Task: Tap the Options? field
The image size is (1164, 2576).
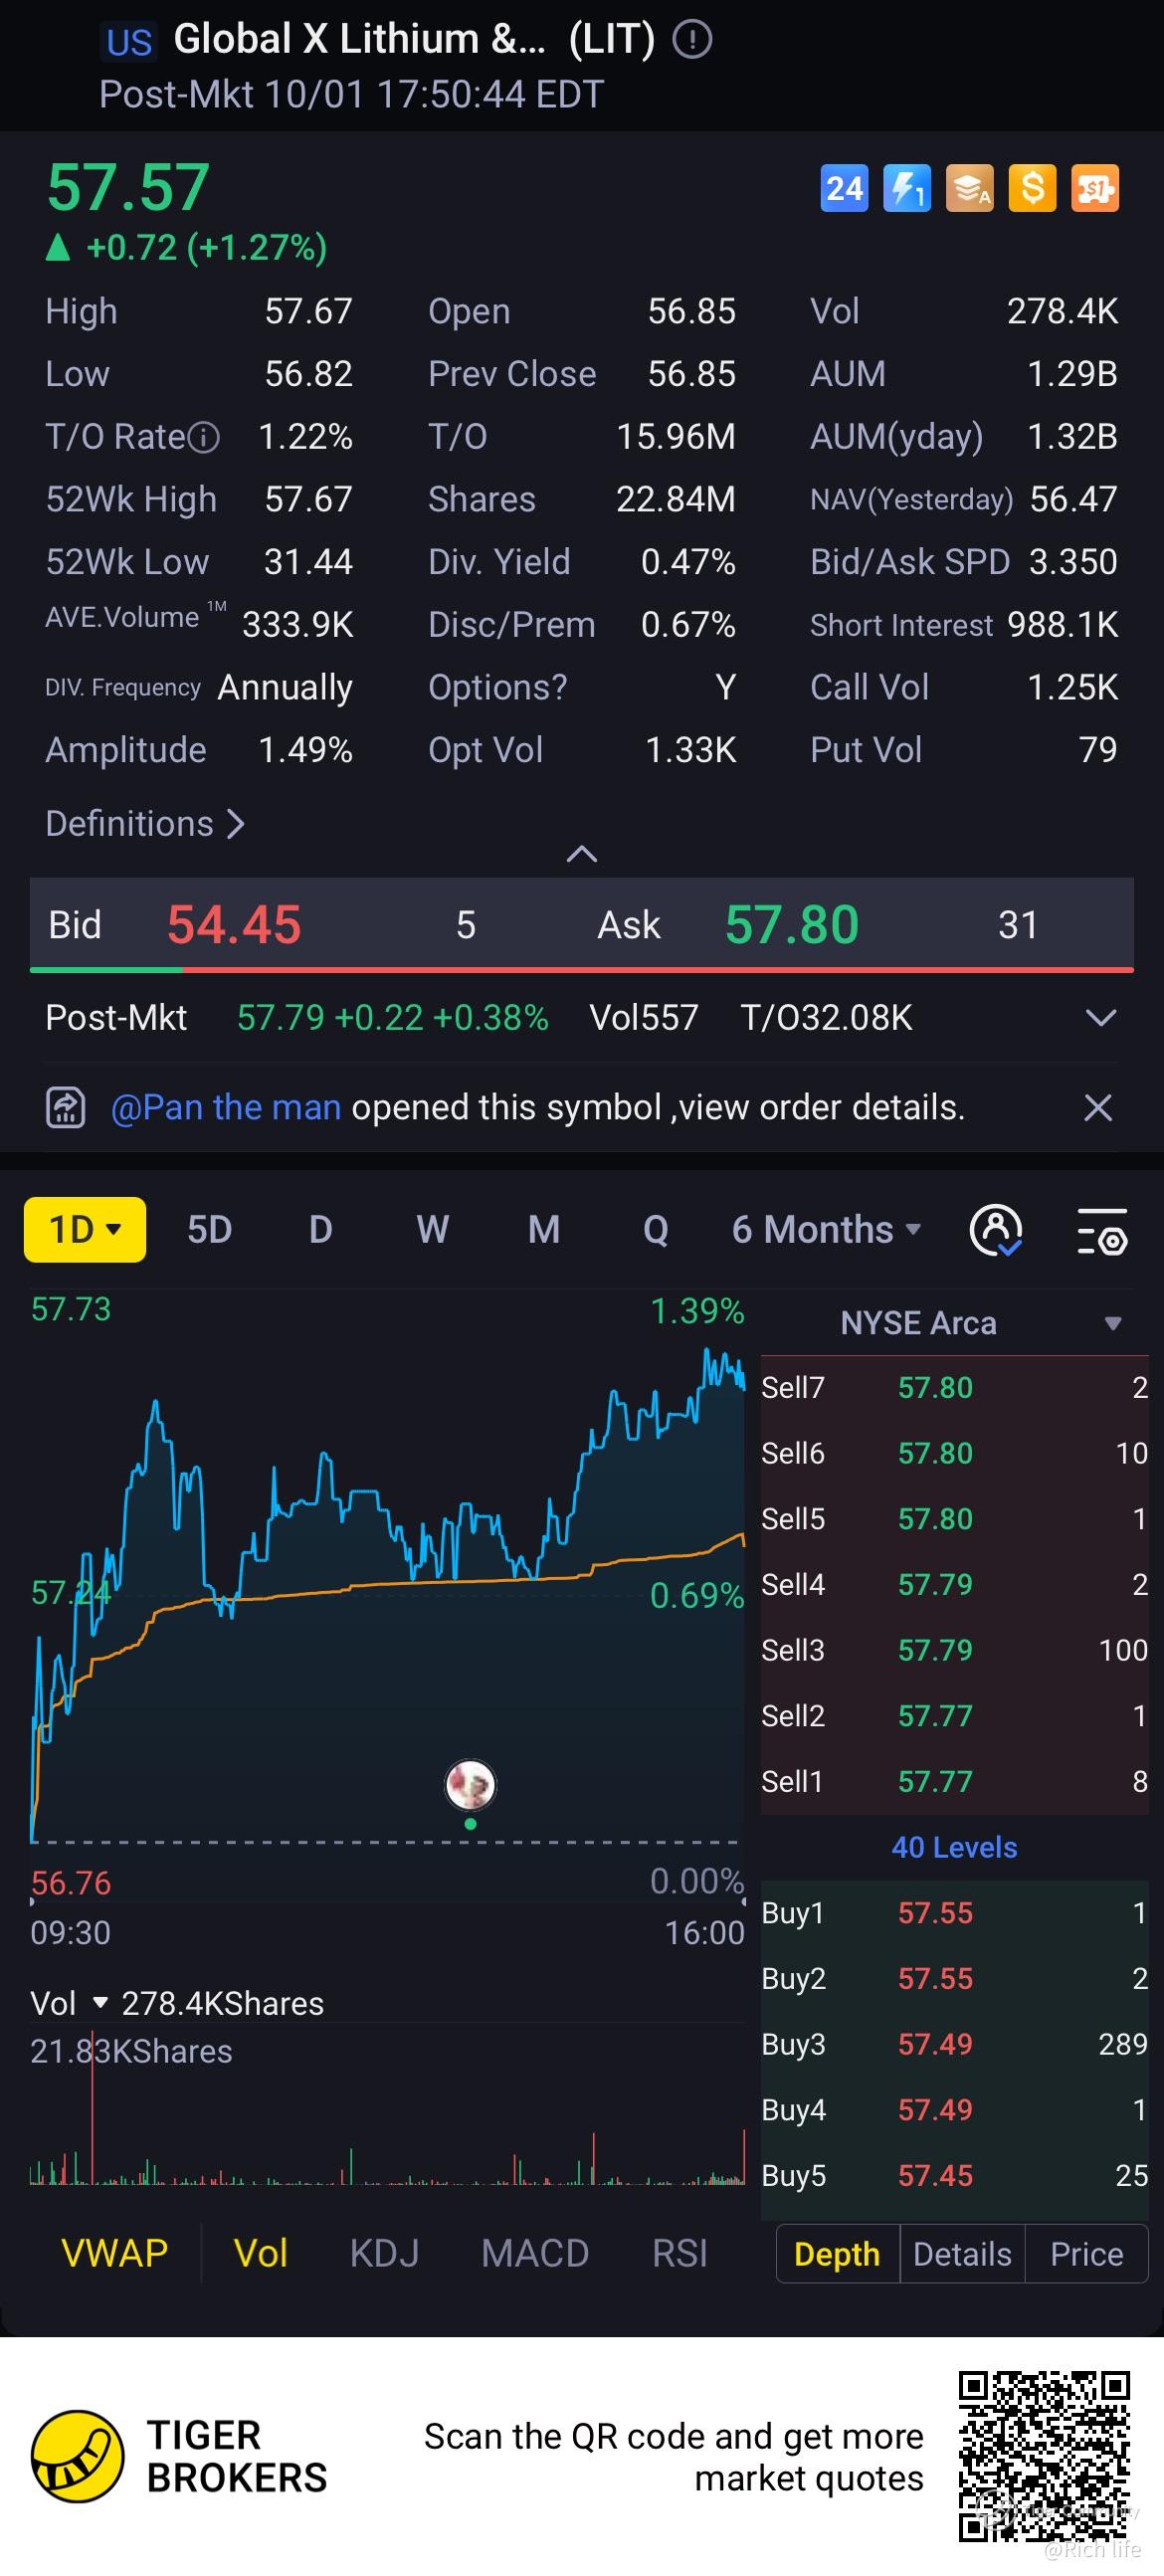Action: (x=582, y=688)
